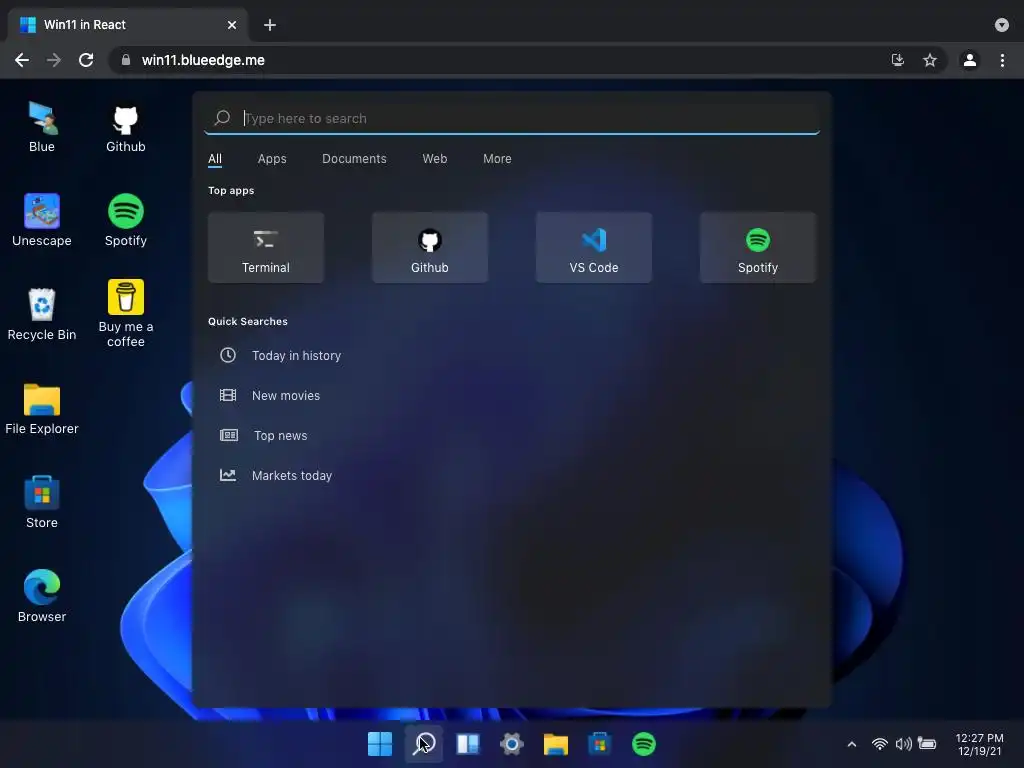Open the Widgets panel from the taskbar
This screenshot has width=1024, height=768.
(x=468, y=744)
